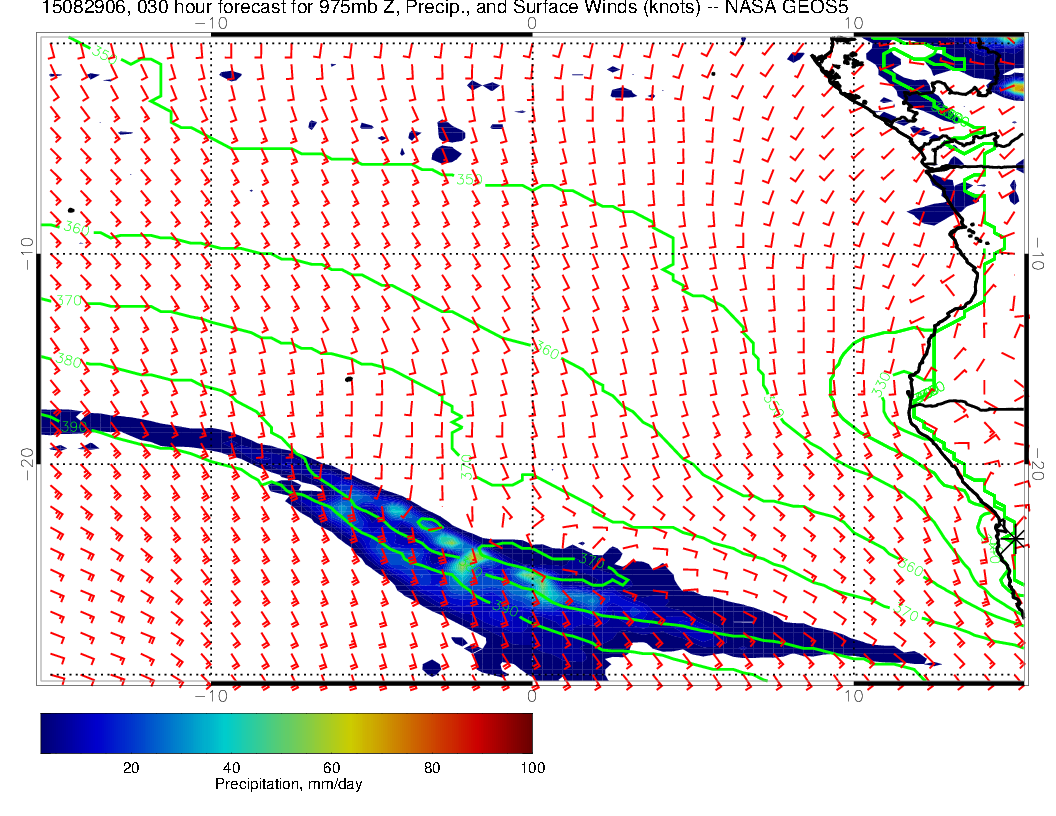Click the 10 longitude label on the bottom axis
Viewport: 1056px width, 816px height.
tap(852, 697)
